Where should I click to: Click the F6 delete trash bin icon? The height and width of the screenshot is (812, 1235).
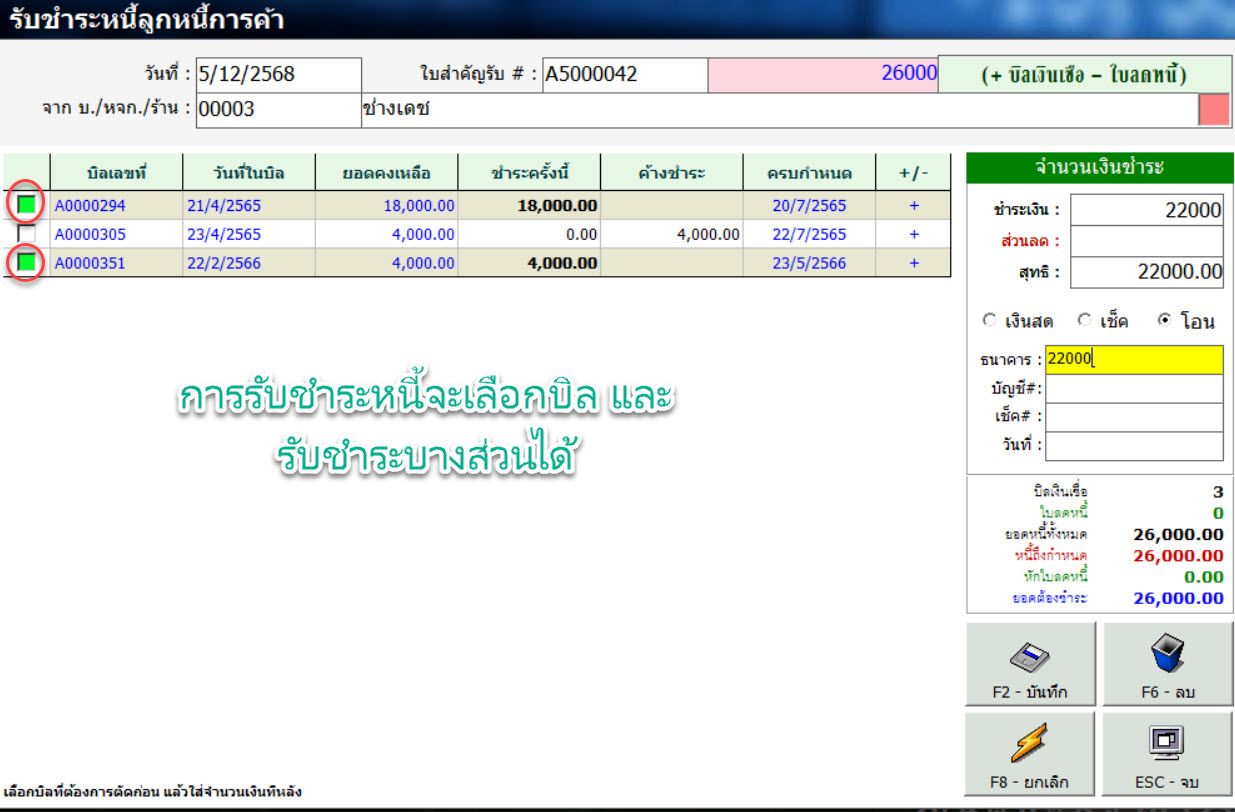(x=1167, y=656)
